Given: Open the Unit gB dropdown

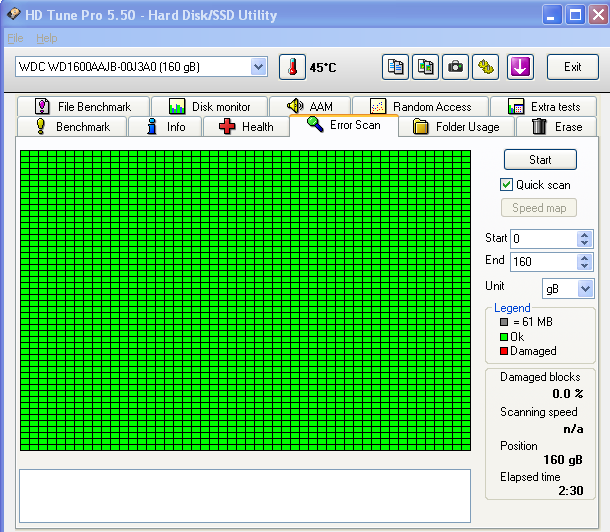Looking at the screenshot, I should pos(585,289).
